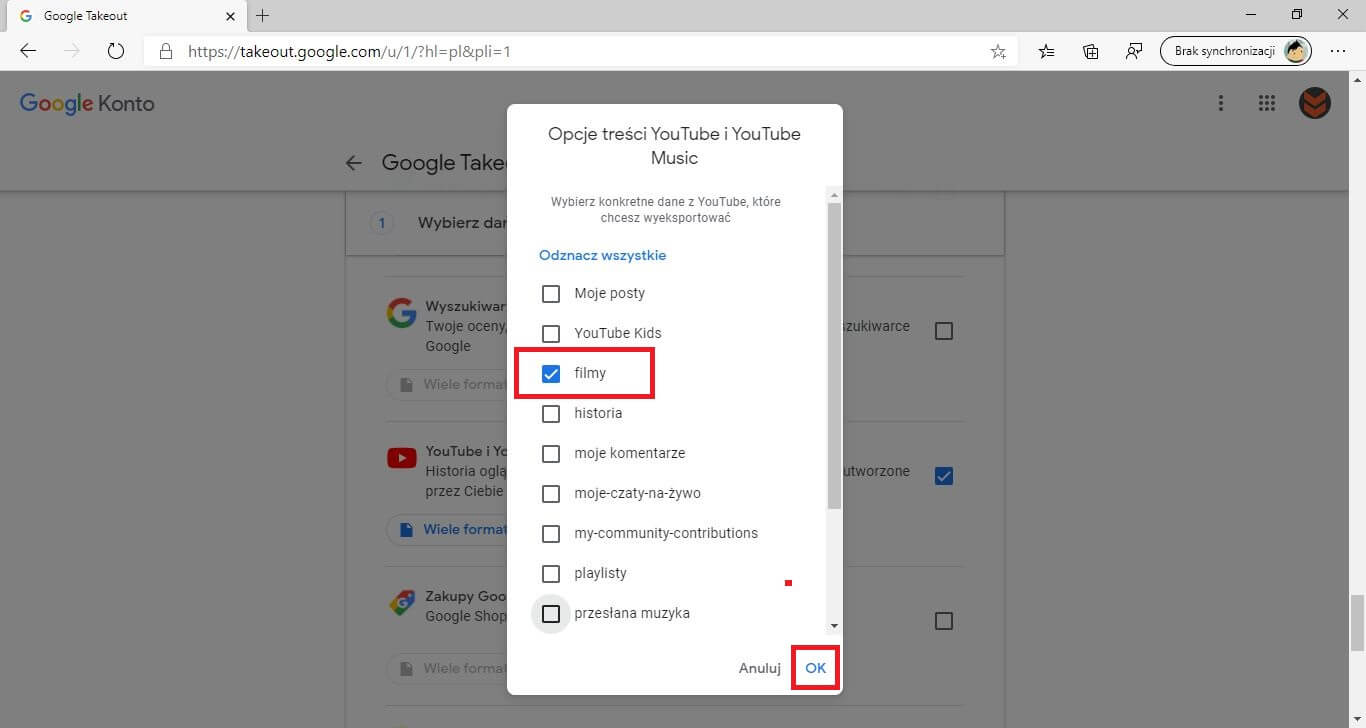Click the filmy label text
The image size is (1366, 728).
coord(590,373)
